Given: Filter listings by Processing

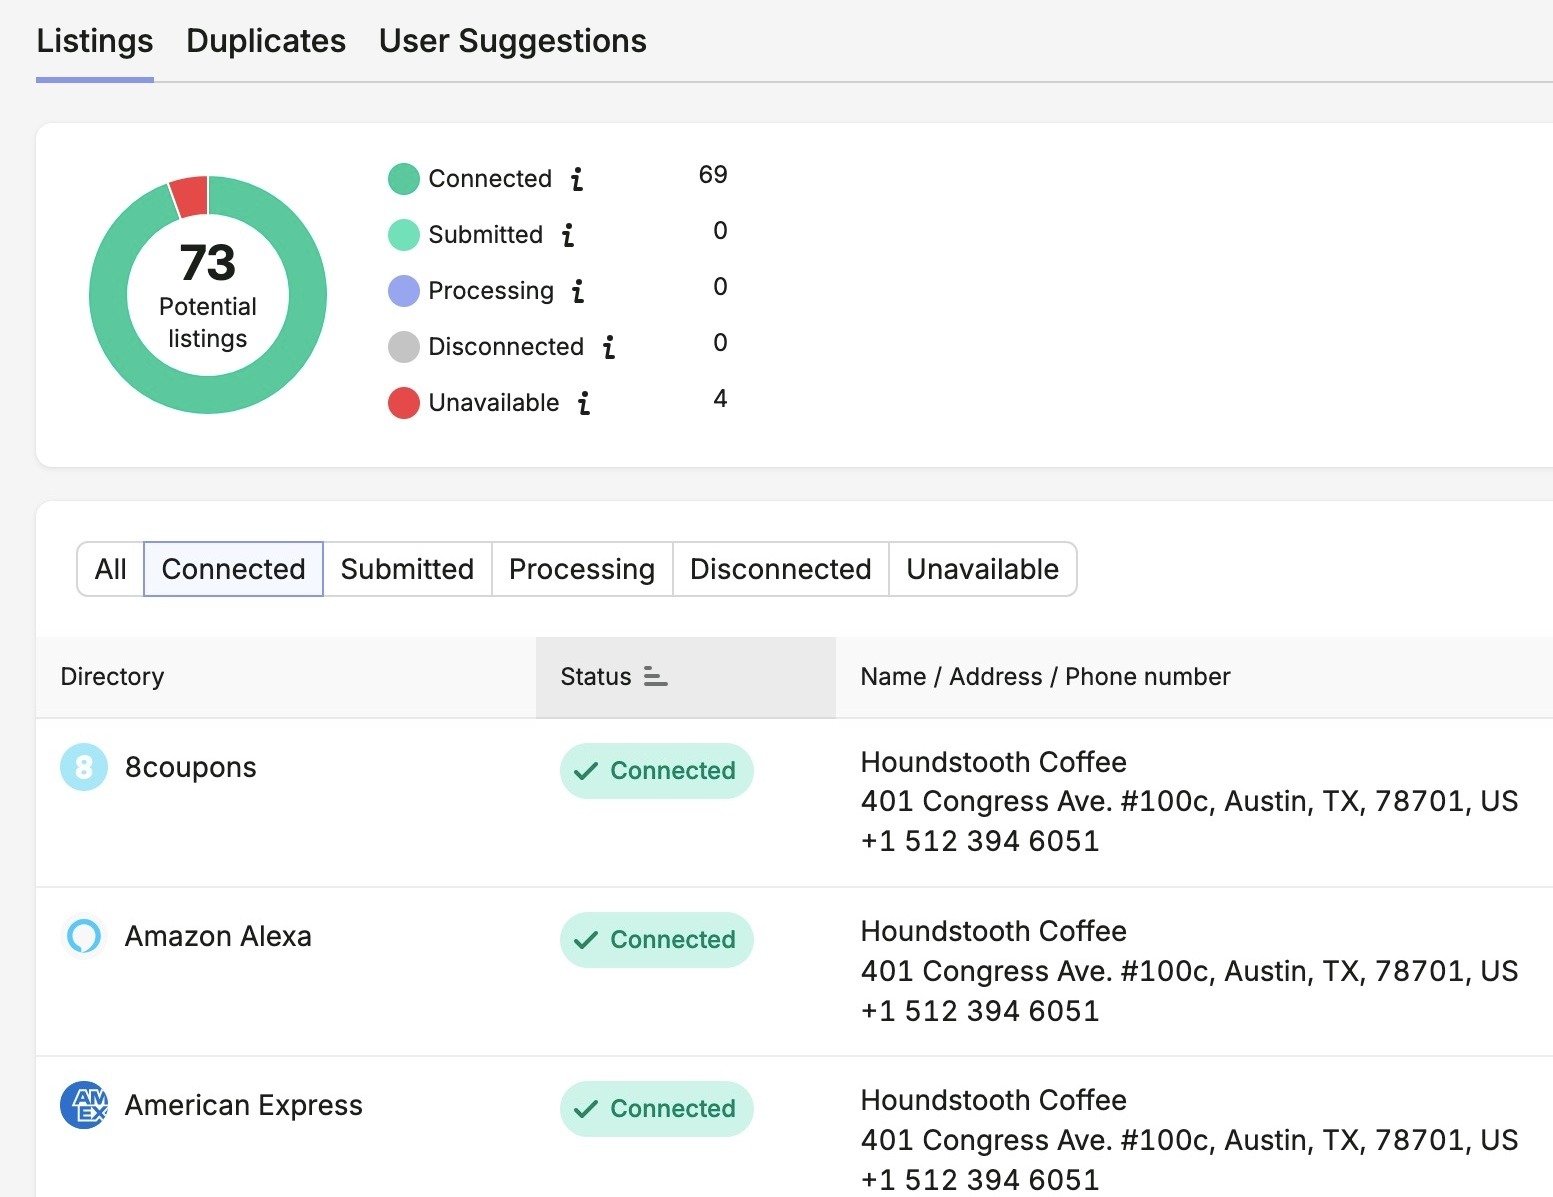Looking at the screenshot, I should (582, 569).
